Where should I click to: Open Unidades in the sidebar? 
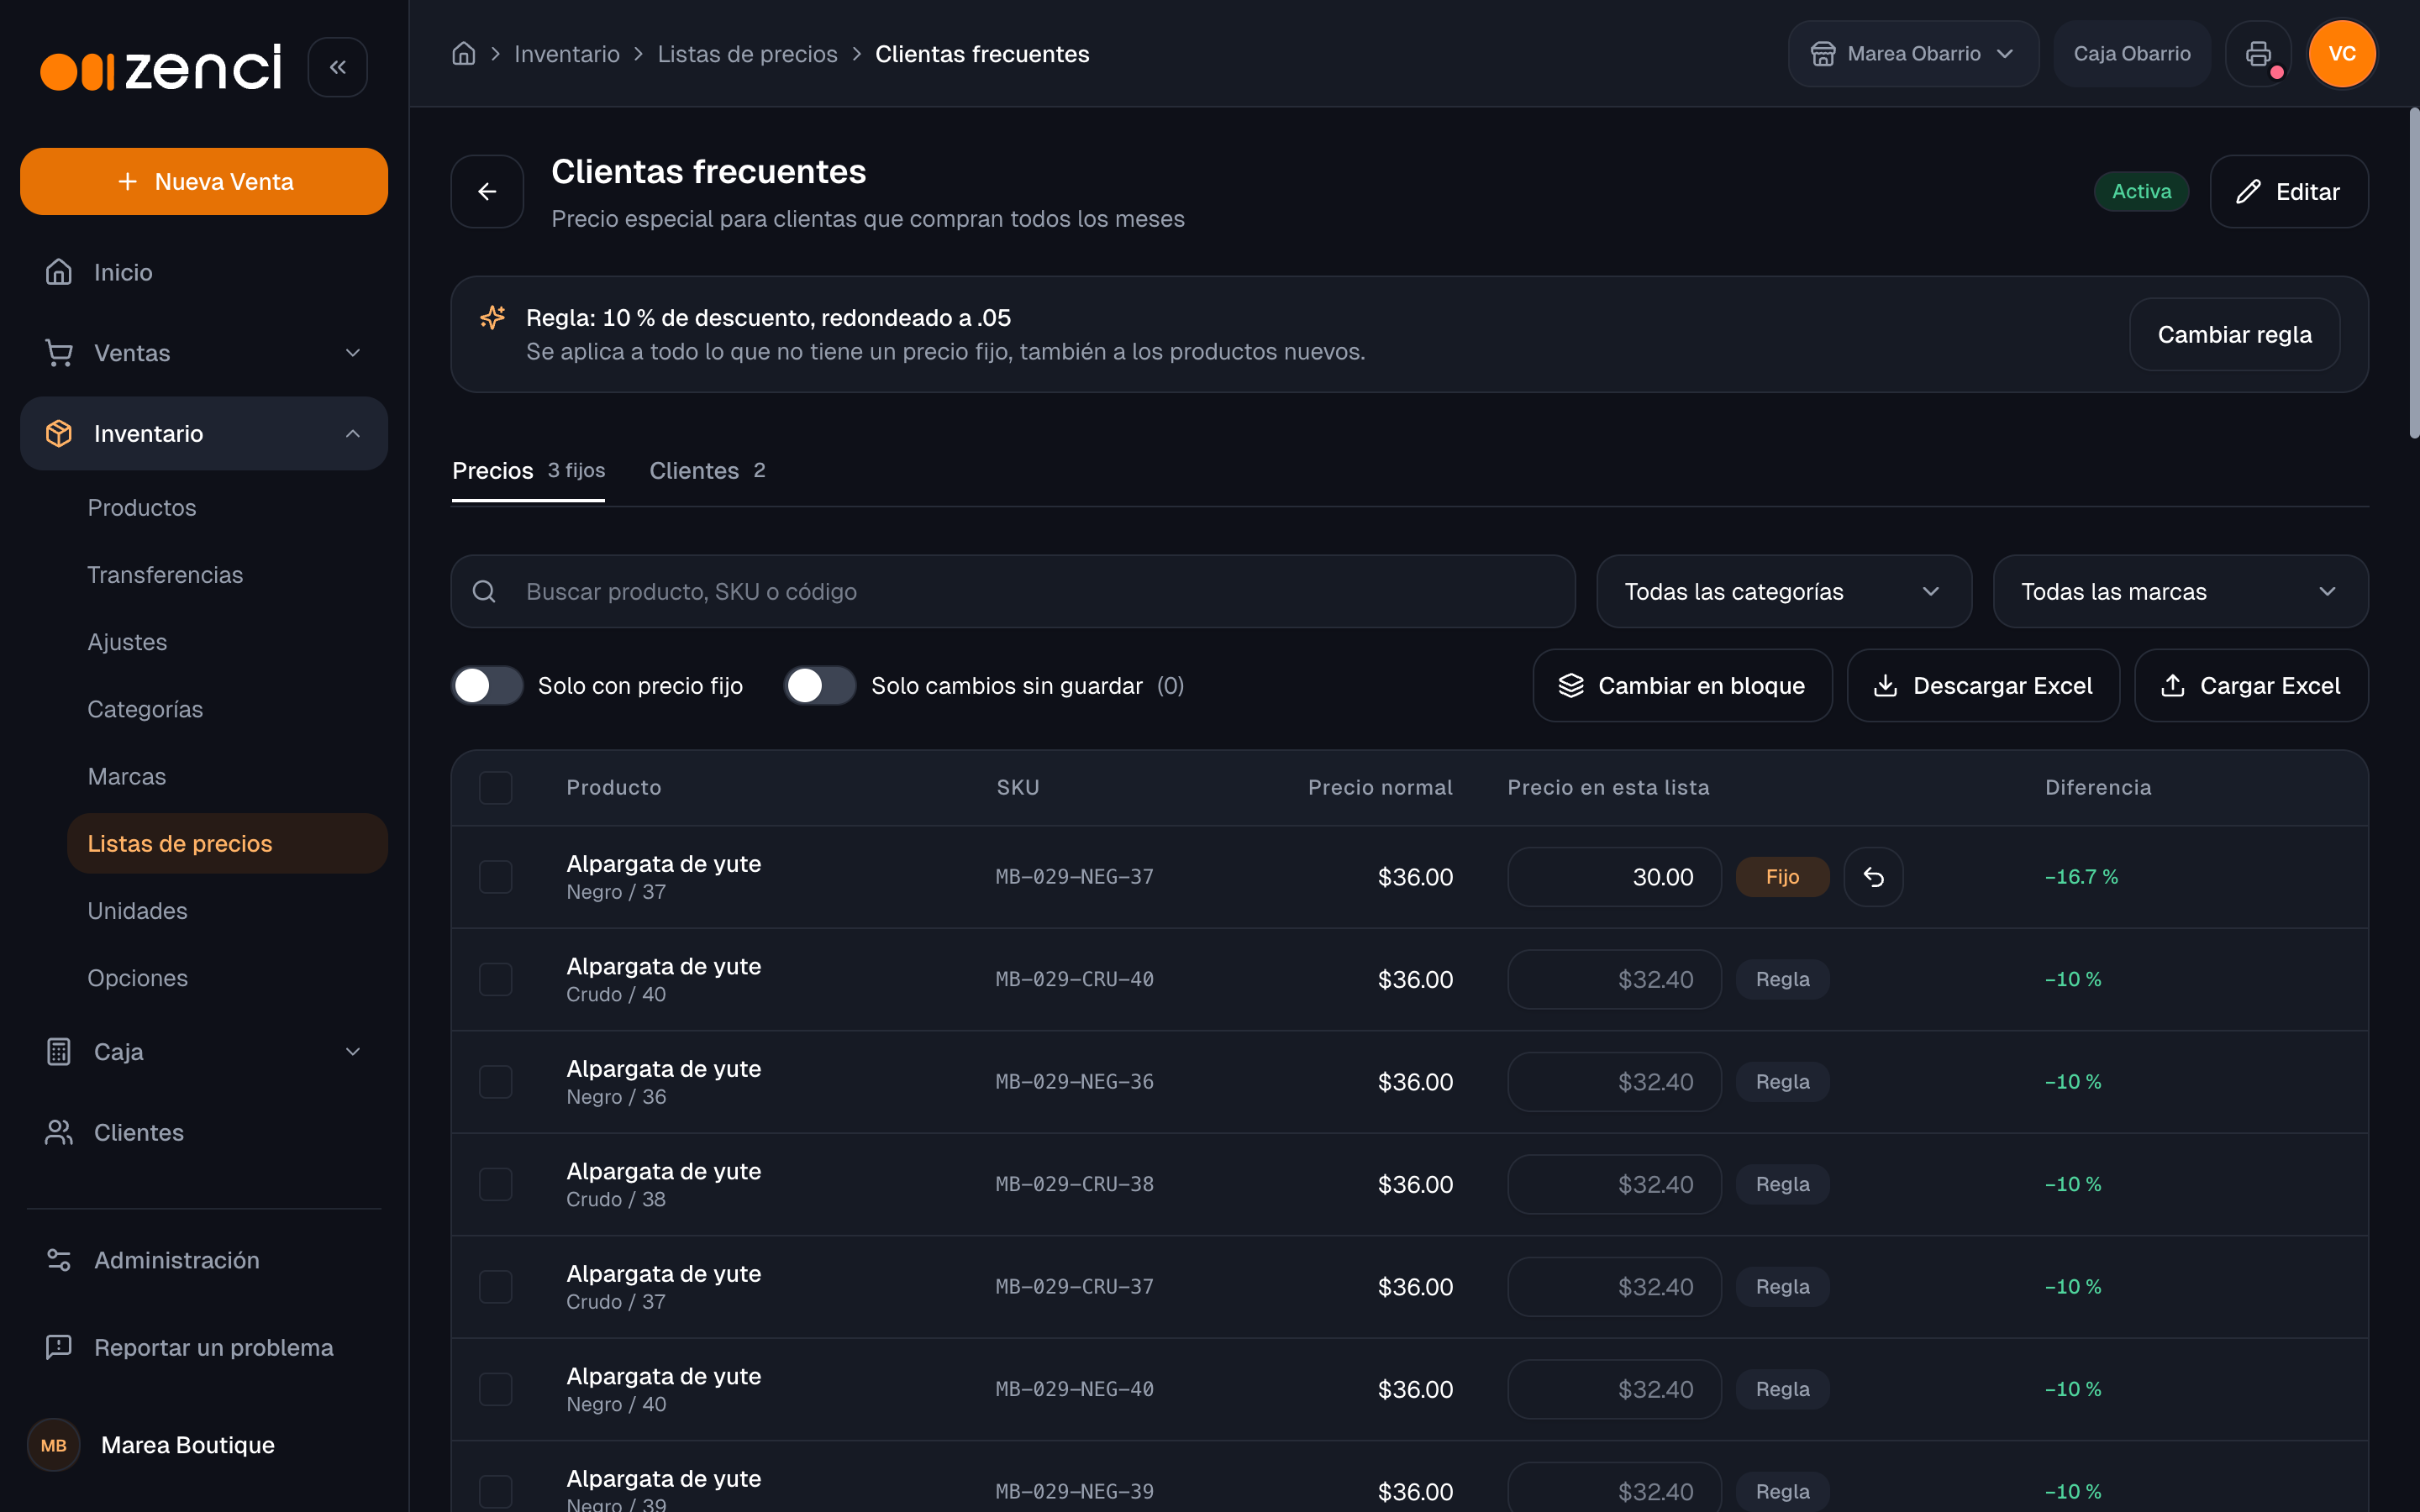(137, 911)
